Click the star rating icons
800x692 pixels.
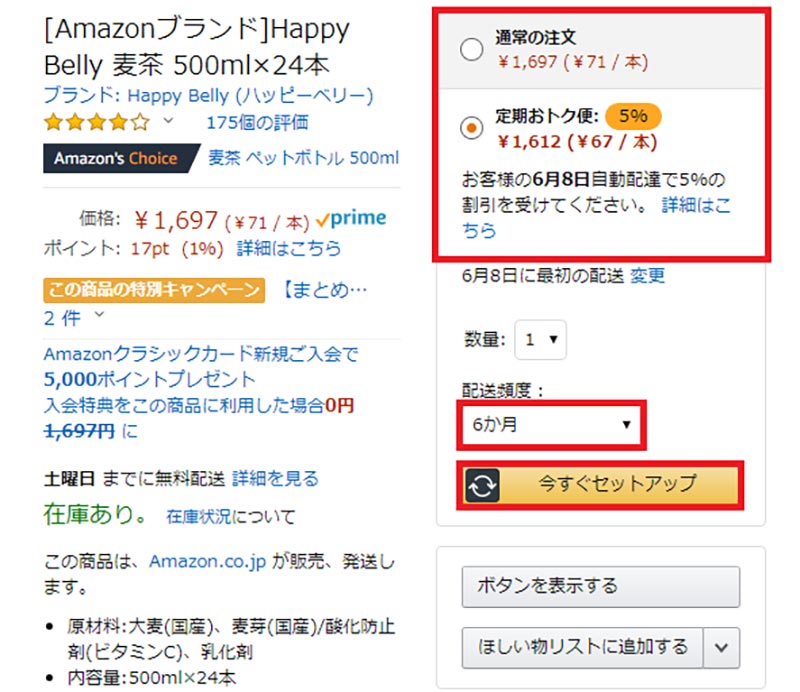tap(97, 123)
